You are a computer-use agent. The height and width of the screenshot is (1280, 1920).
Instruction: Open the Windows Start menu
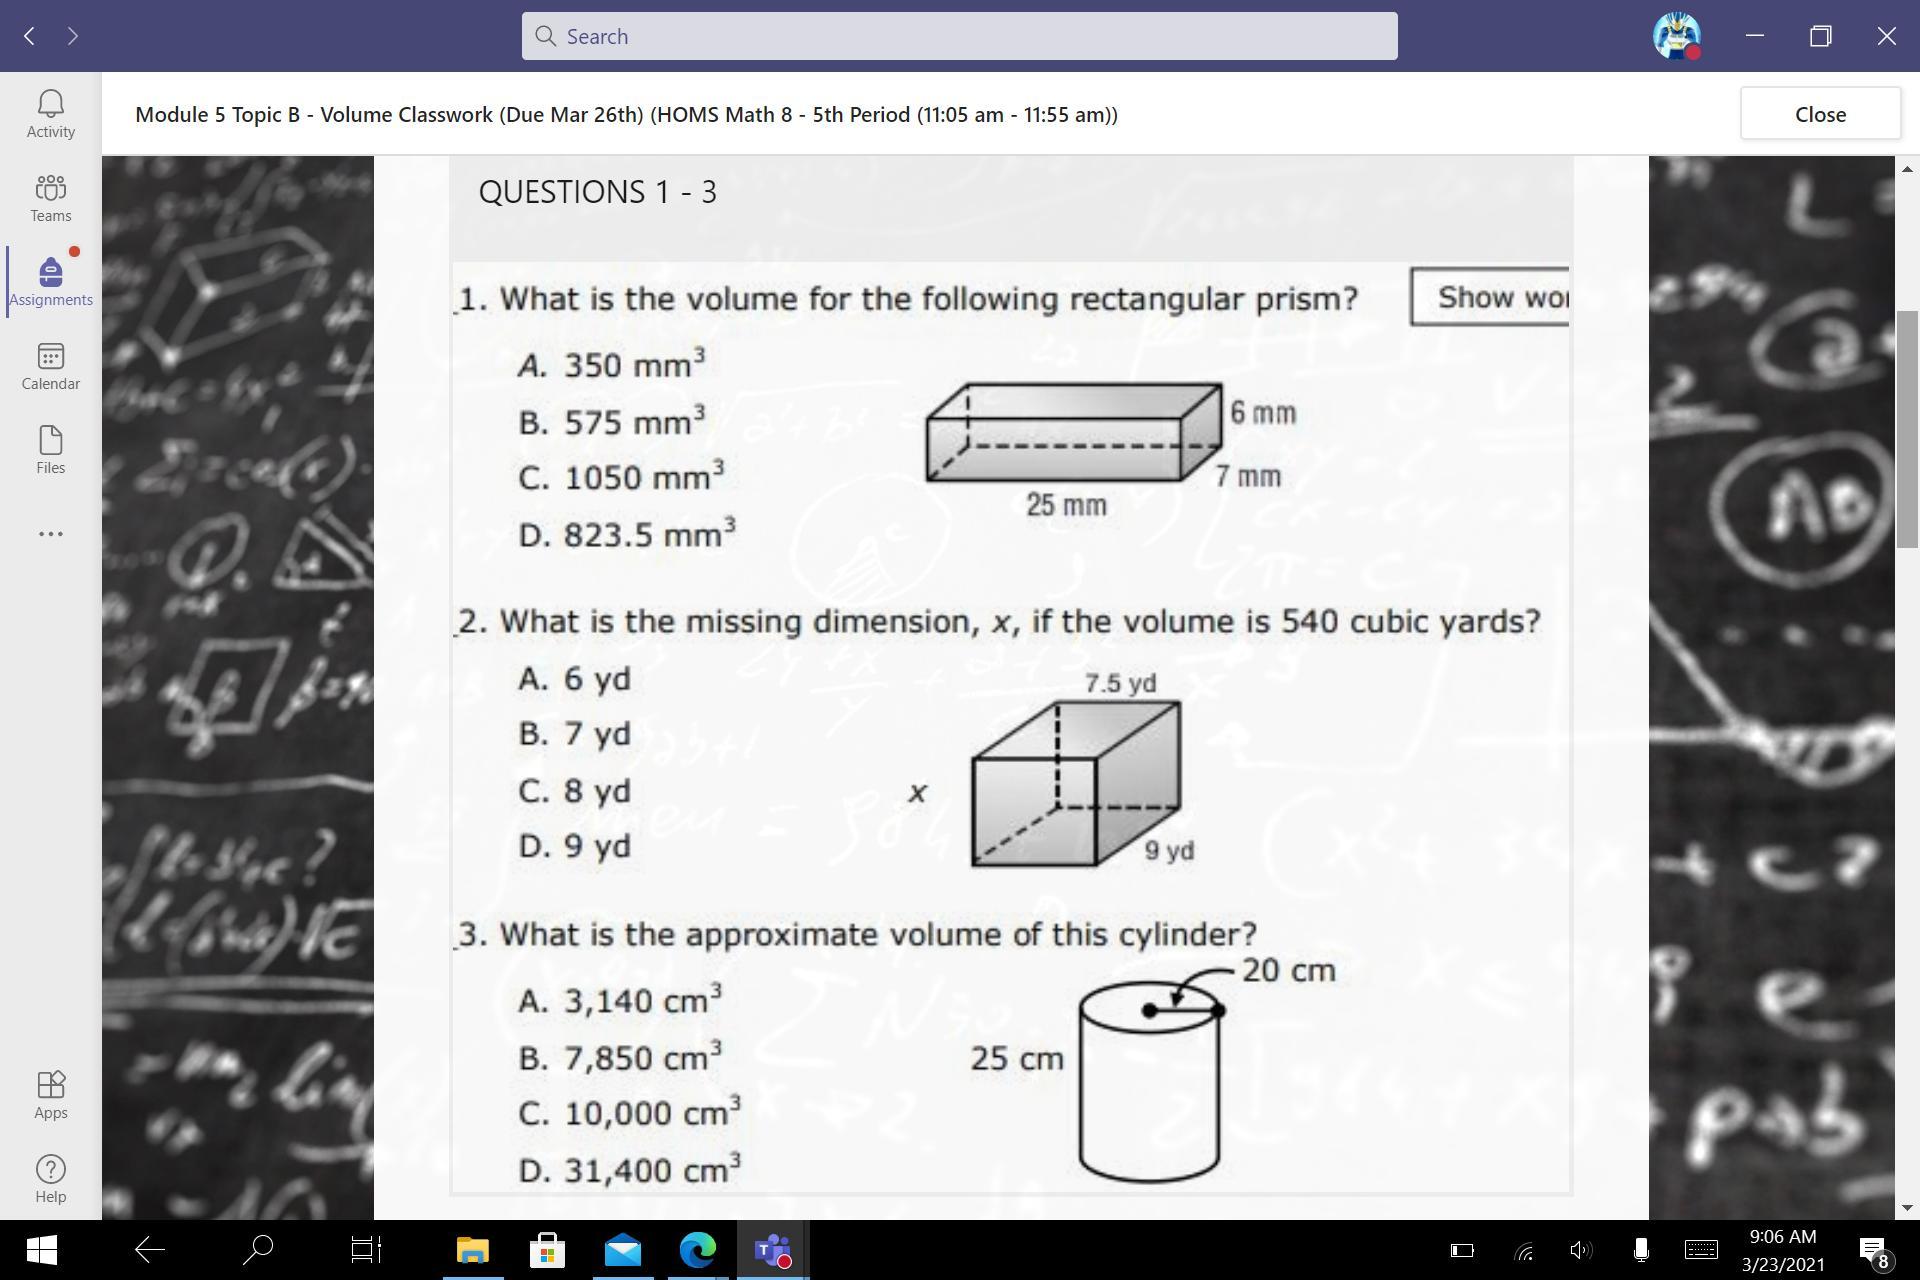click(41, 1250)
